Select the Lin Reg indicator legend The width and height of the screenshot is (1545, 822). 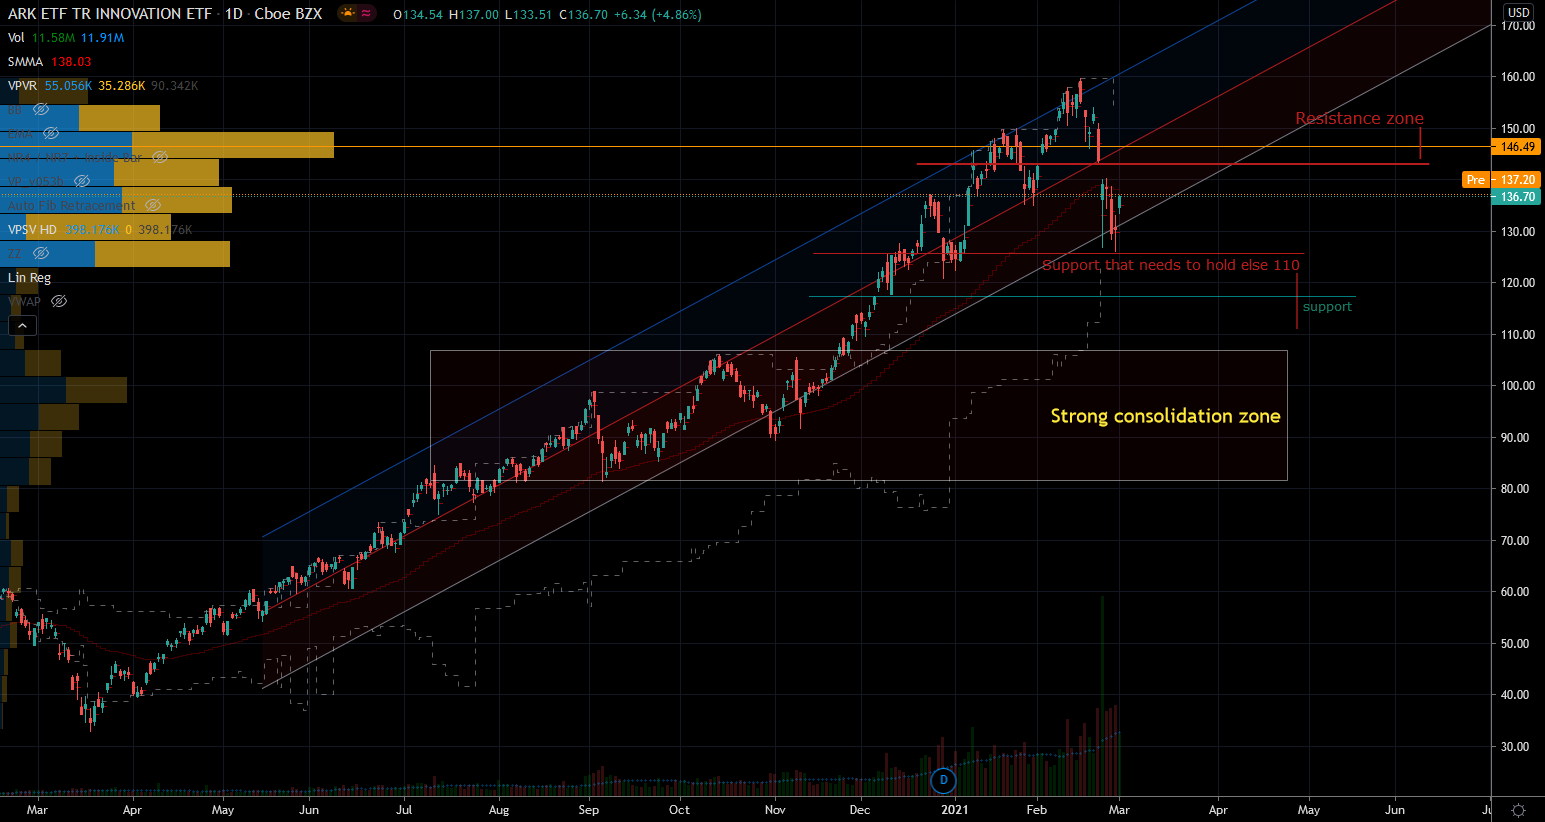pos(29,278)
